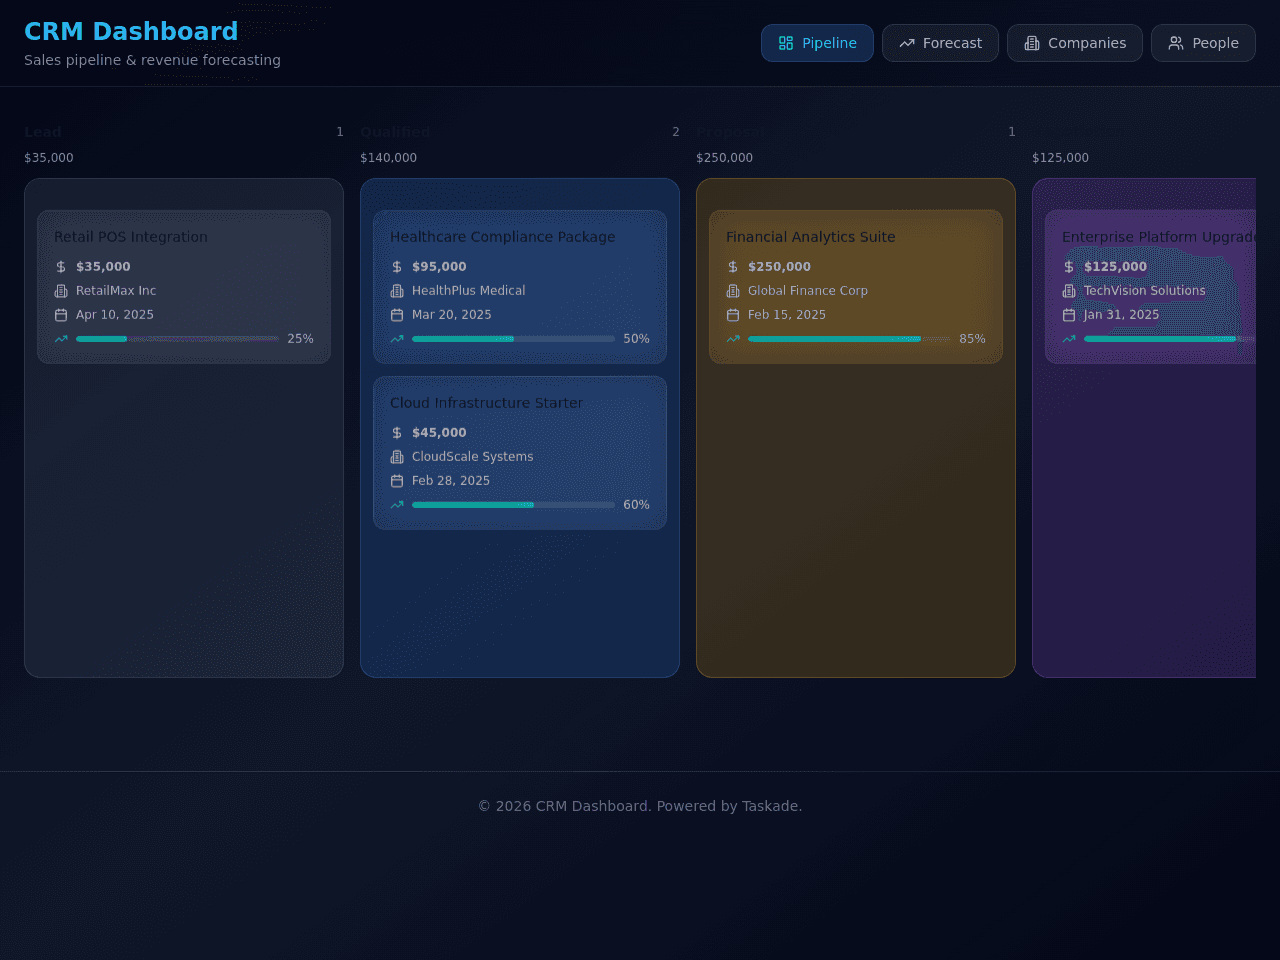Image resolution: width=1280 pixels, height=960 pixels.
Task: Open the Healthcare Compliance Package deal title
Action: click(503, 237)
